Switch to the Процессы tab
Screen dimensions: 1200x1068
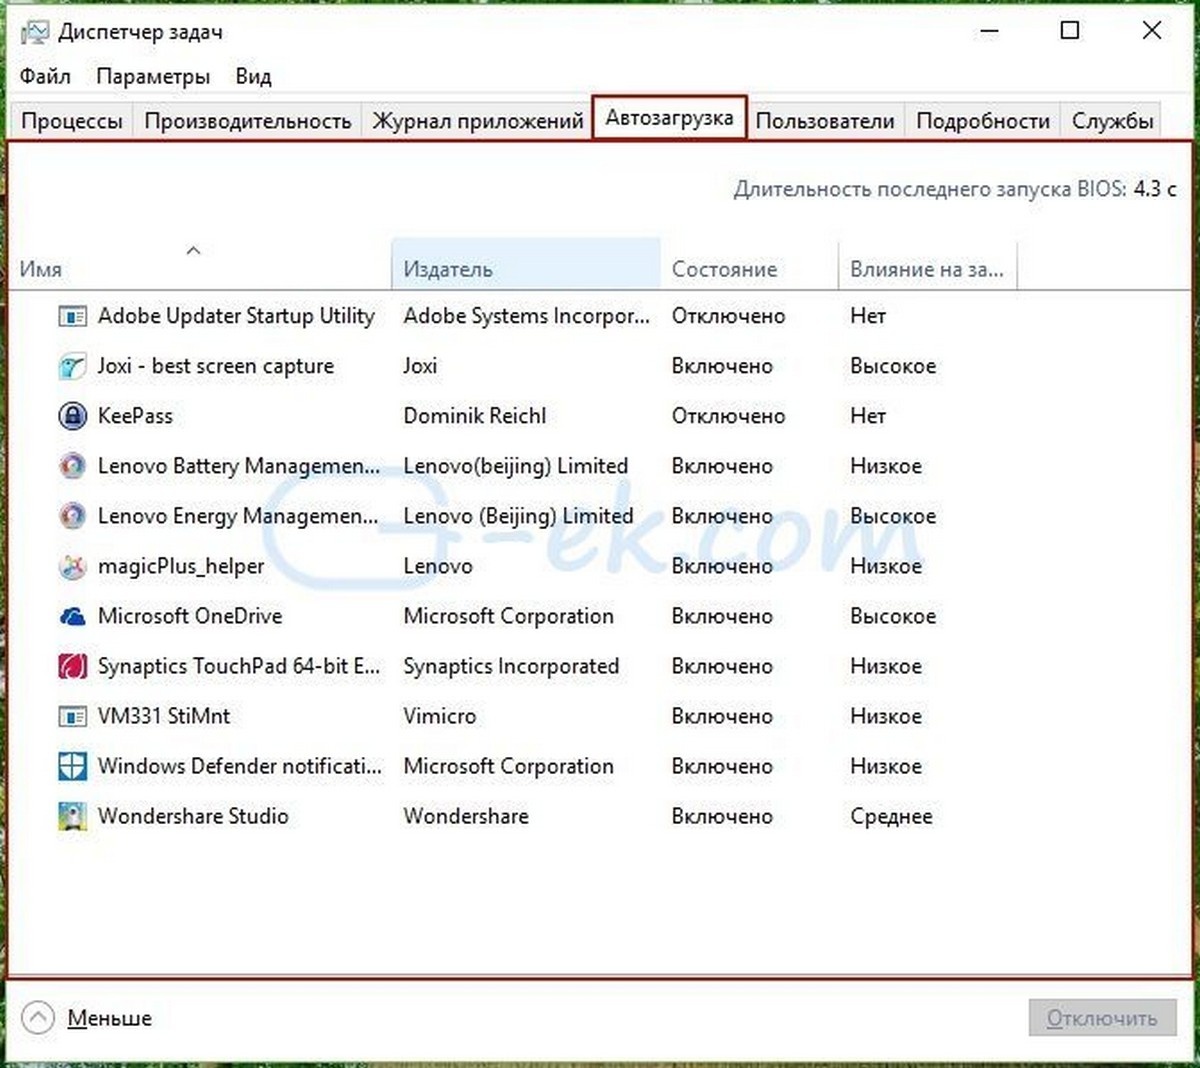tap(72, 121)
